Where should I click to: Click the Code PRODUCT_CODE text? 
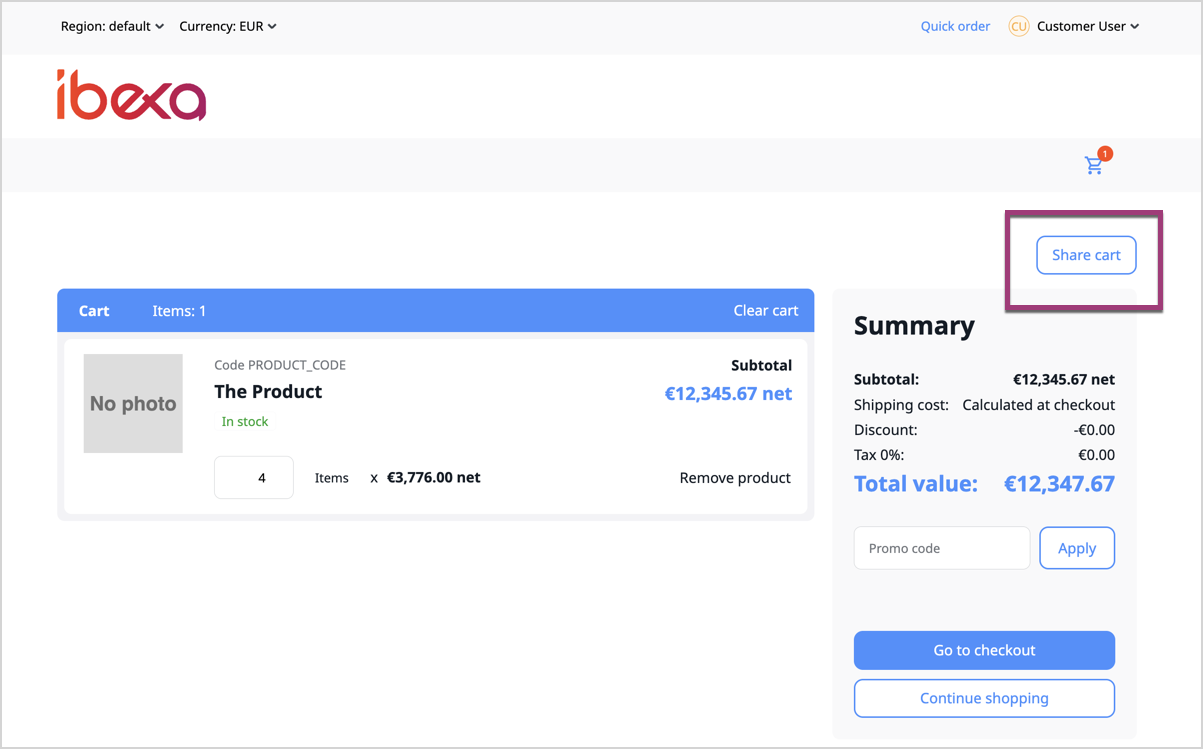tap(280, 365)
